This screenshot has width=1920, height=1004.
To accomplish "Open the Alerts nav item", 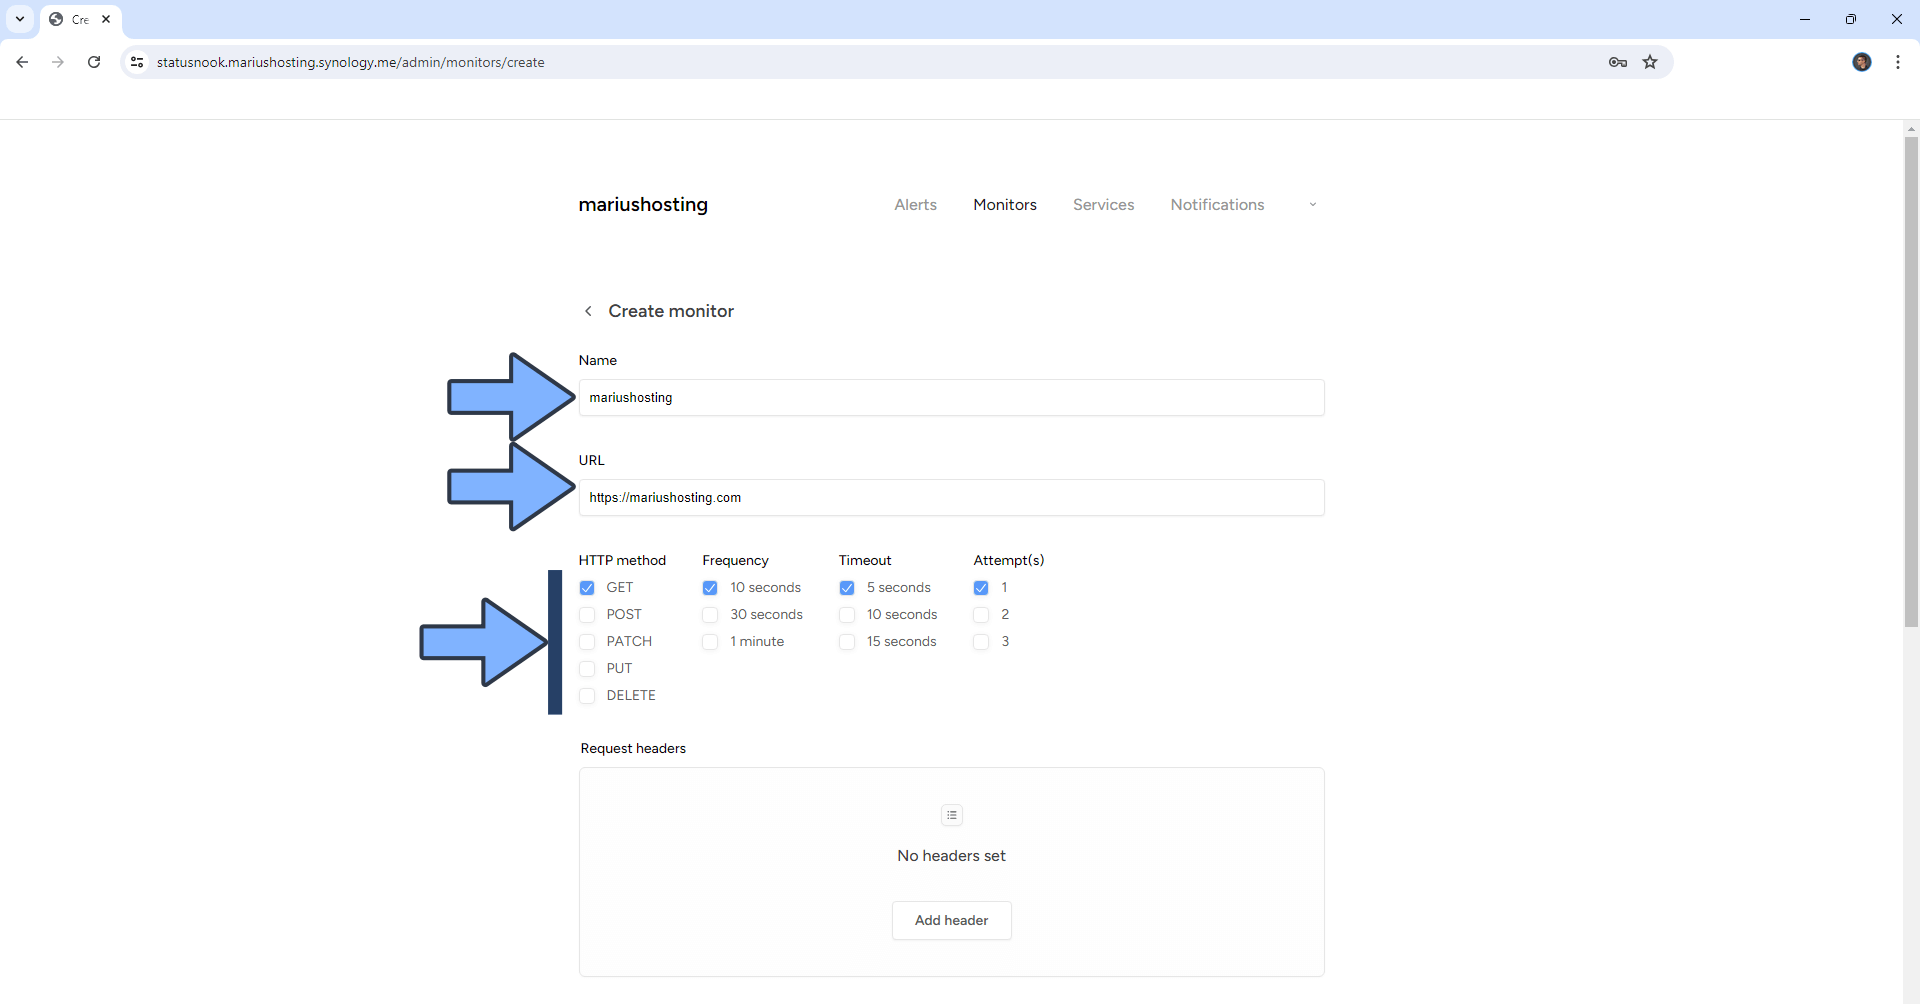I will [915, 205].
